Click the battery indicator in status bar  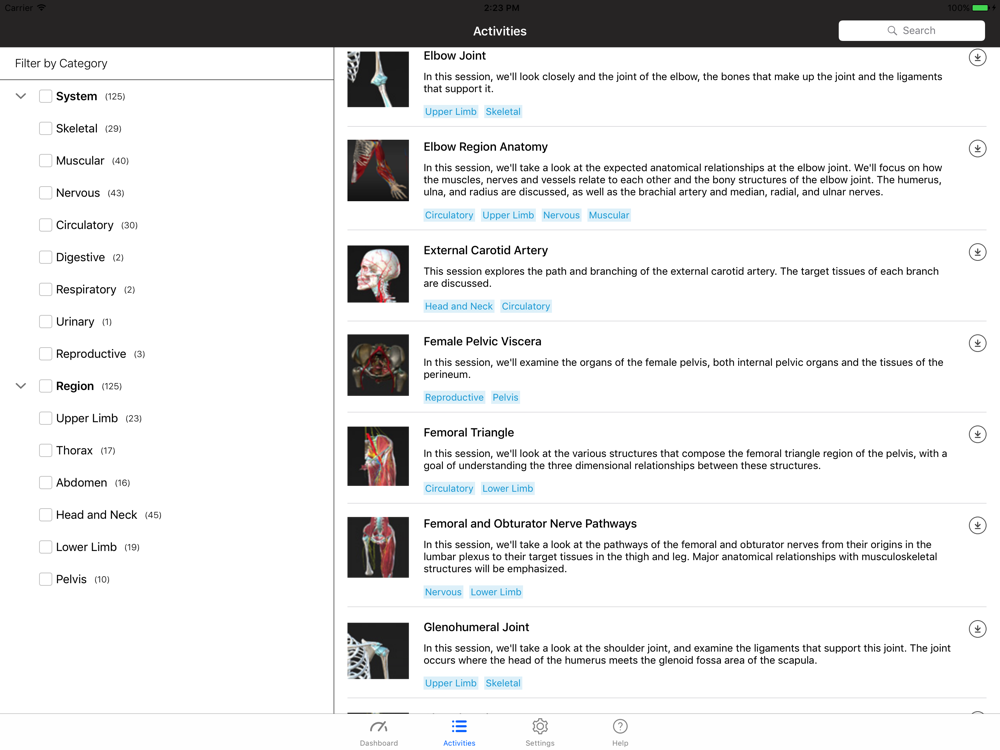coord(981,8)
